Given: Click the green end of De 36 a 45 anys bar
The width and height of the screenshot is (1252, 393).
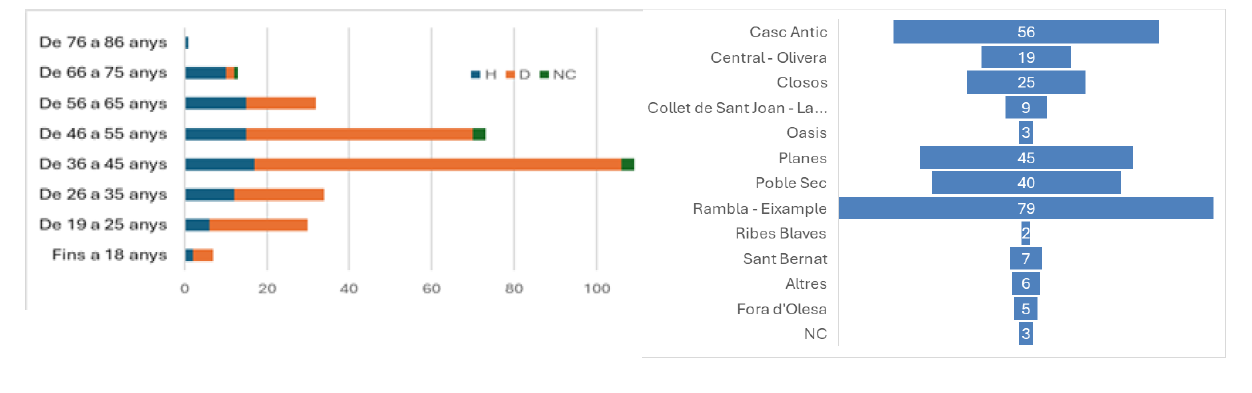Looking at the screenshot, I should 628,164.
